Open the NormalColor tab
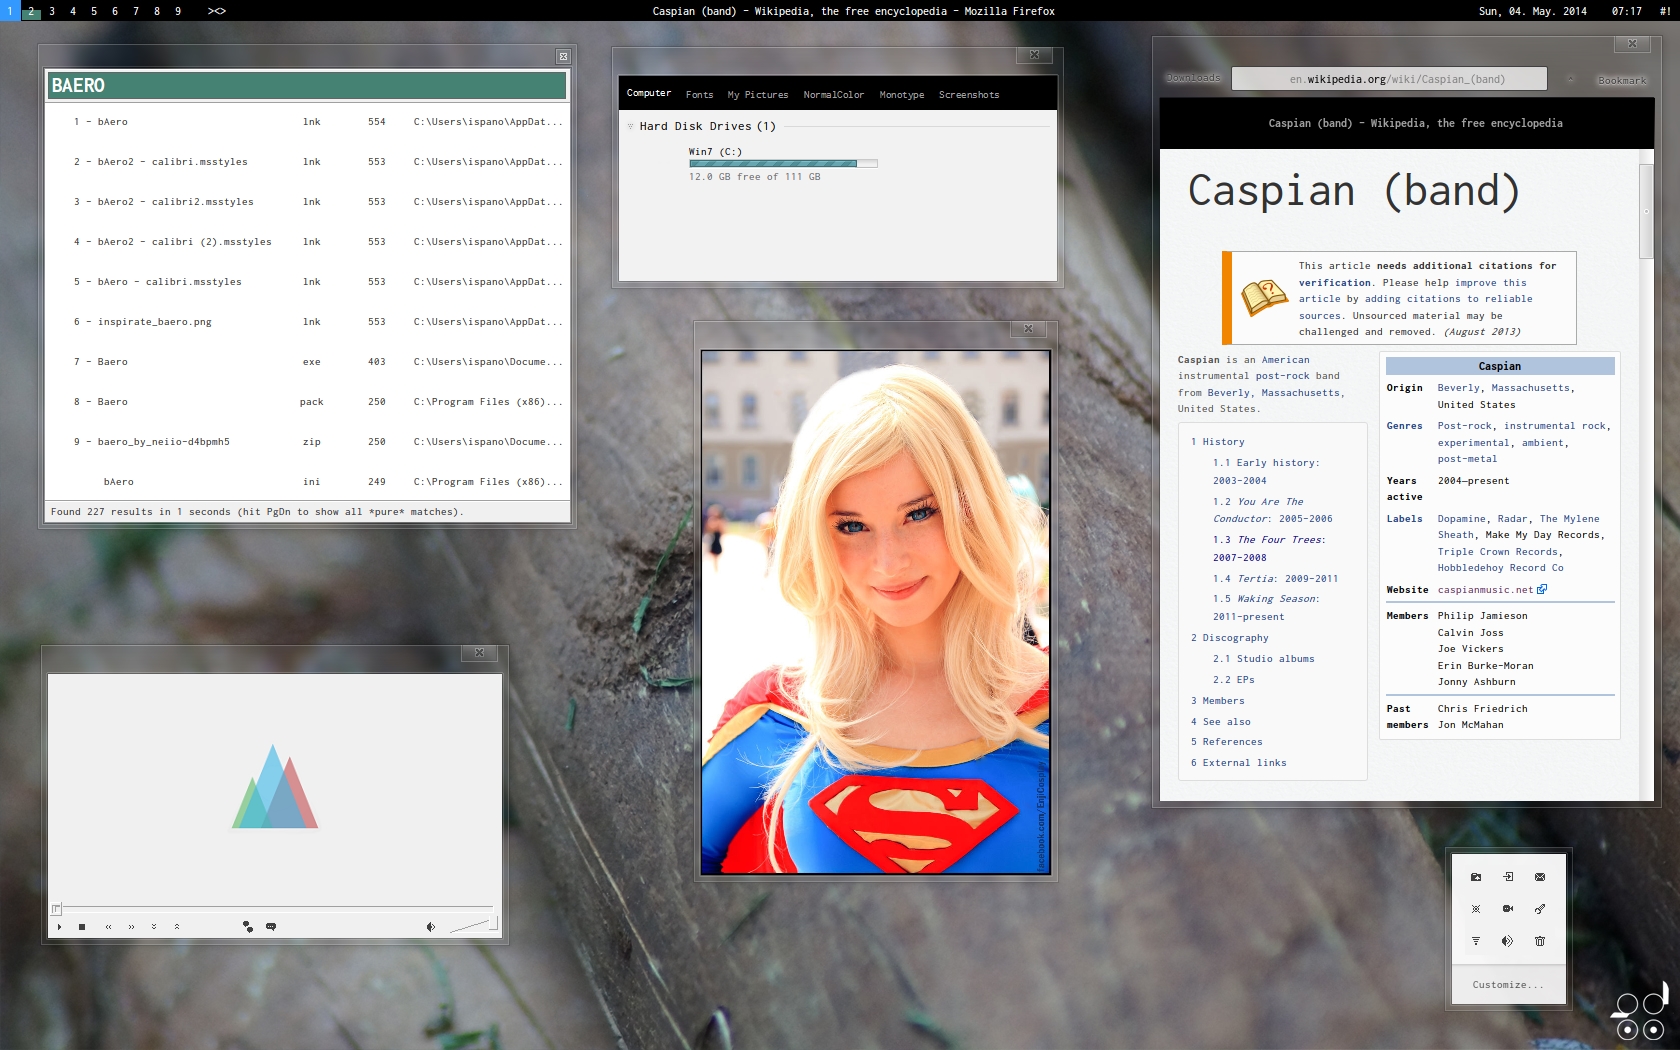The height and width of the screenshot is (1050, 1680). (x=834, y=95)
